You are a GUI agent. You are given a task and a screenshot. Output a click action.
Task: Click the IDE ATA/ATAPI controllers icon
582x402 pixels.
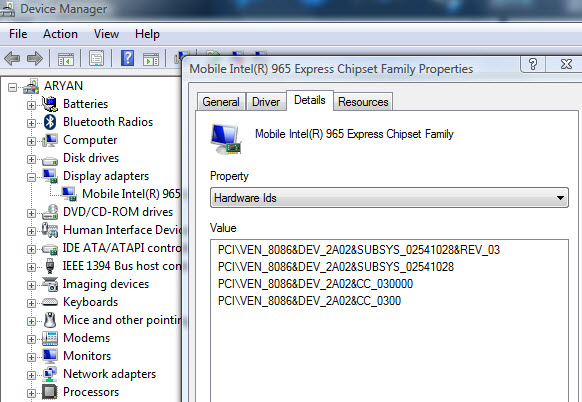pos(50,248)
